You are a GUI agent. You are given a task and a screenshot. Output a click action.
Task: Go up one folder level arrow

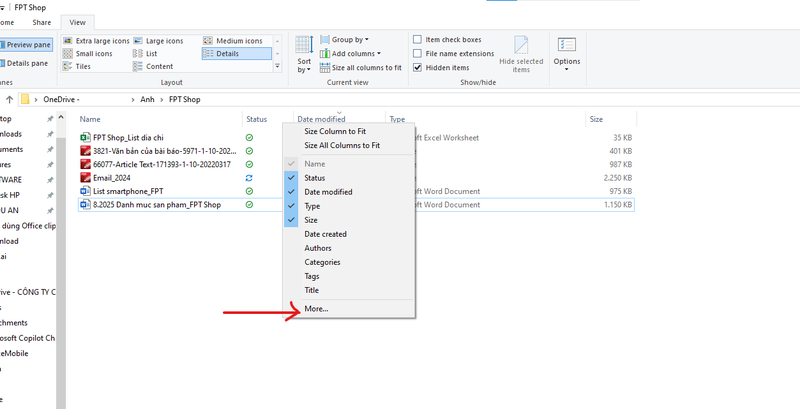click(x=9, y=99)
